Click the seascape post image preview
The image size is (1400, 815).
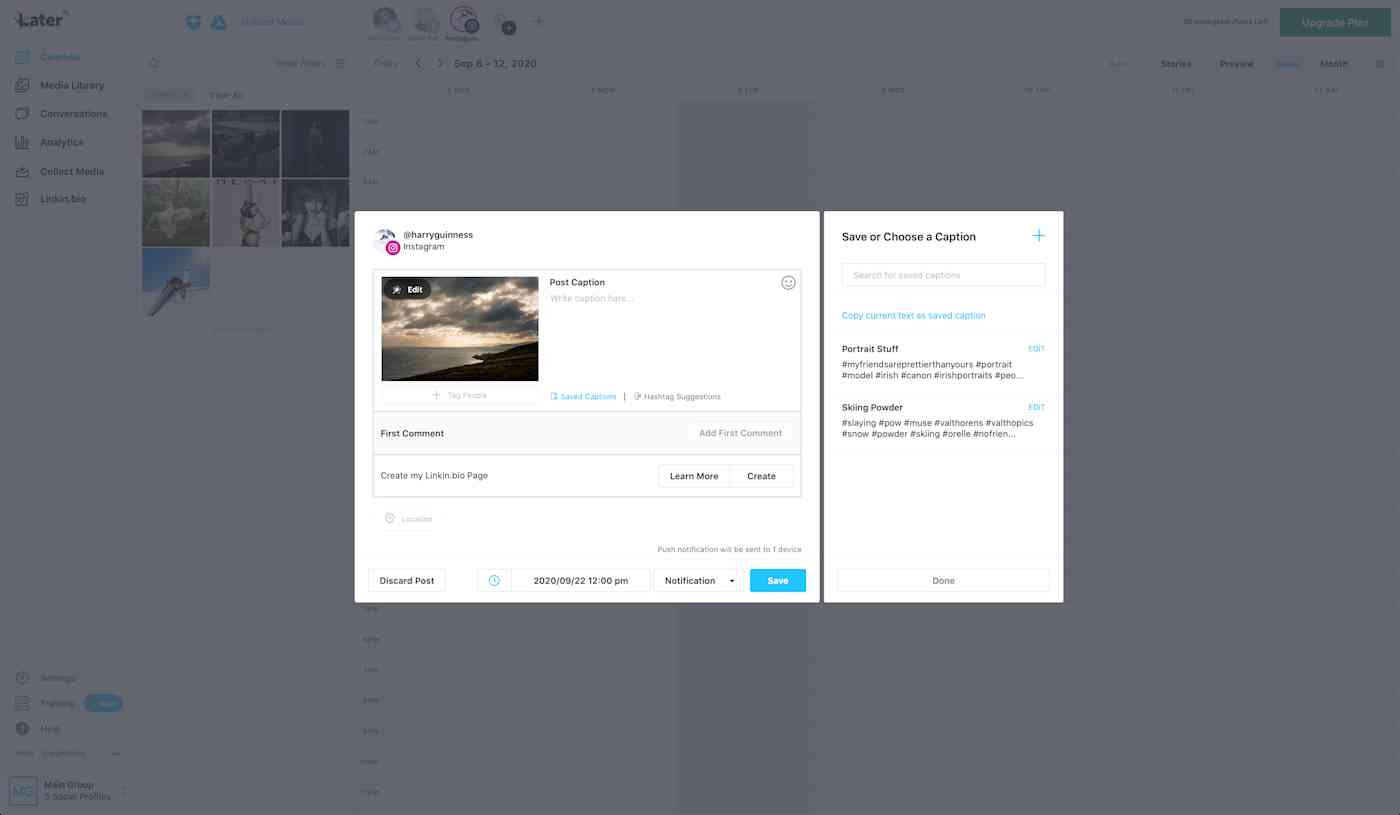[460, 329]
